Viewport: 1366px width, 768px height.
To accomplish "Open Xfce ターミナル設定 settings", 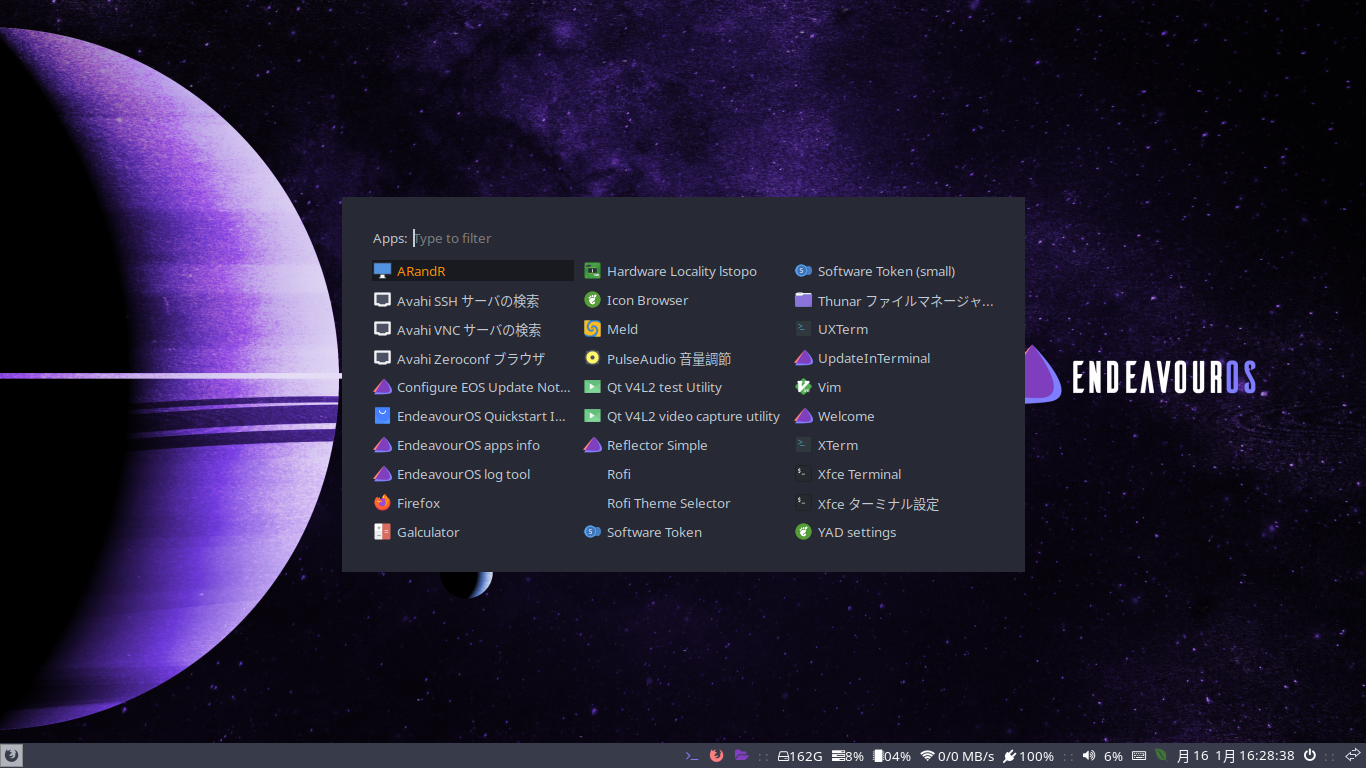I will pyautogui.click(x=894, y=503).
